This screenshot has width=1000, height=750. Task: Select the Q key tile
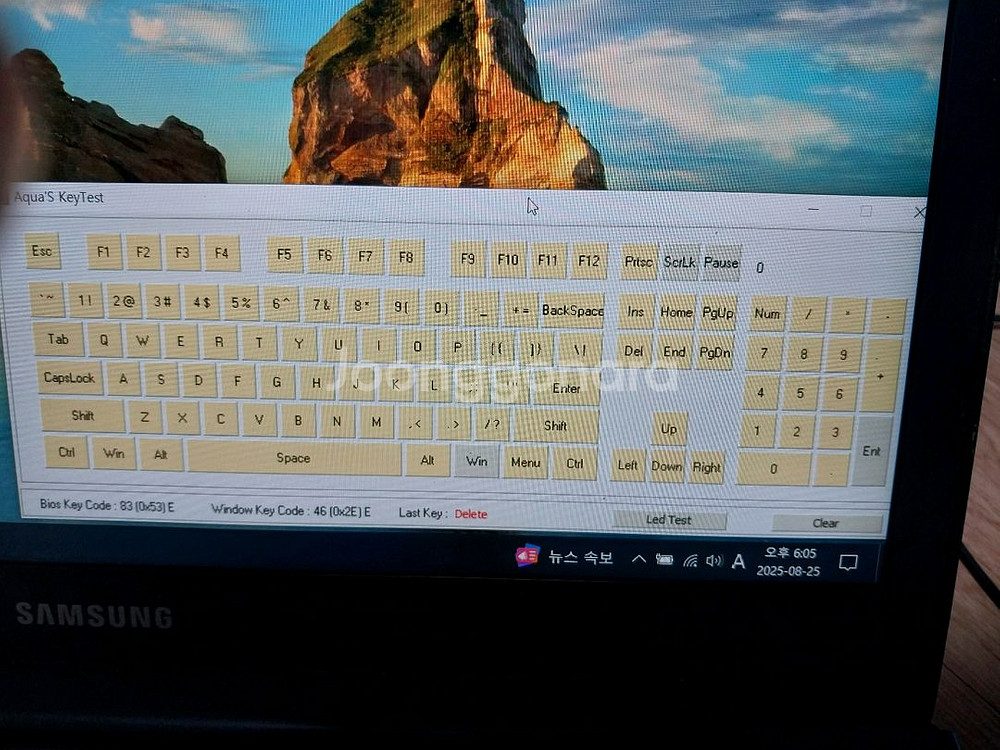pos(104,340)
